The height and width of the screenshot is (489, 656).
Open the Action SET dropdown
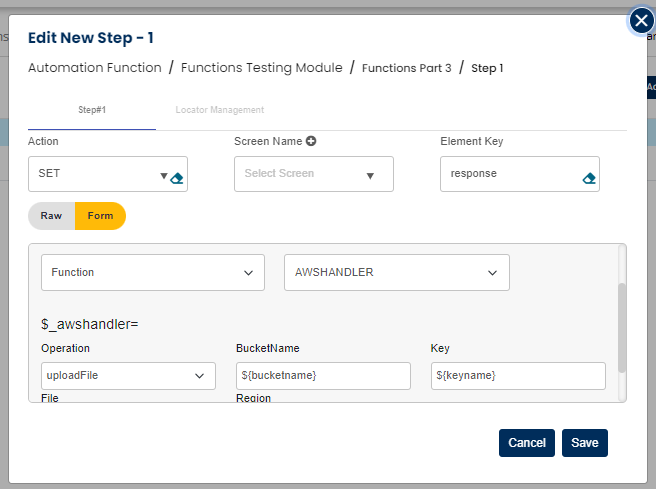click(163, 176)
